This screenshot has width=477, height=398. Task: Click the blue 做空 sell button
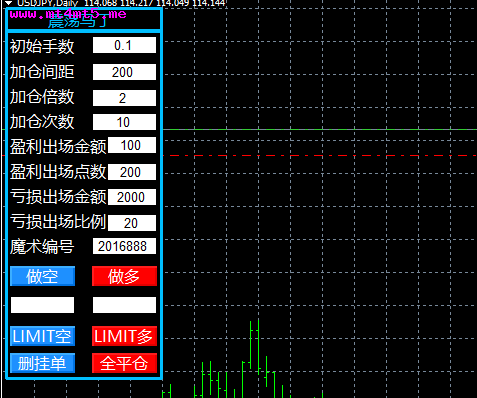pyautogui.click(x=42, y=276)
